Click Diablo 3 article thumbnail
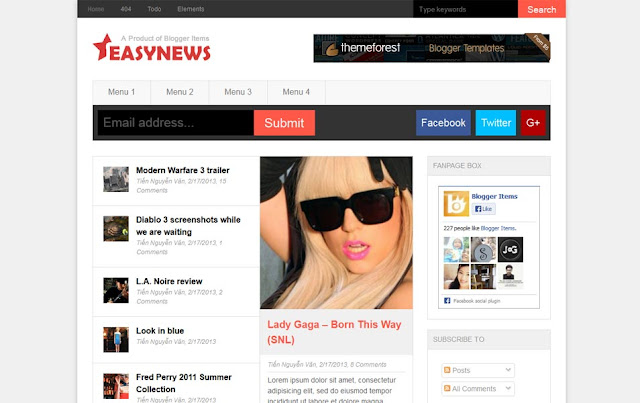Screen dimensions: 640x403 click(x=116, y=229)
